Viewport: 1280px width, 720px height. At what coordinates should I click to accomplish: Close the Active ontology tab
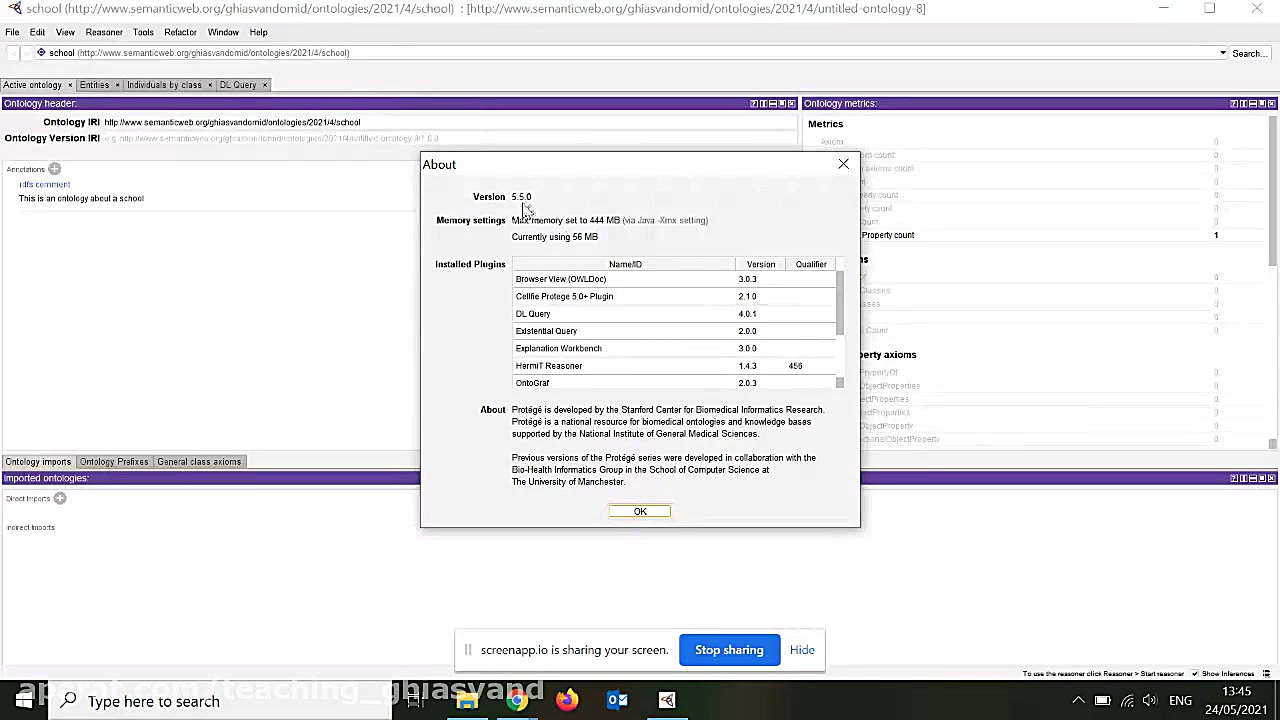(69, 85)
